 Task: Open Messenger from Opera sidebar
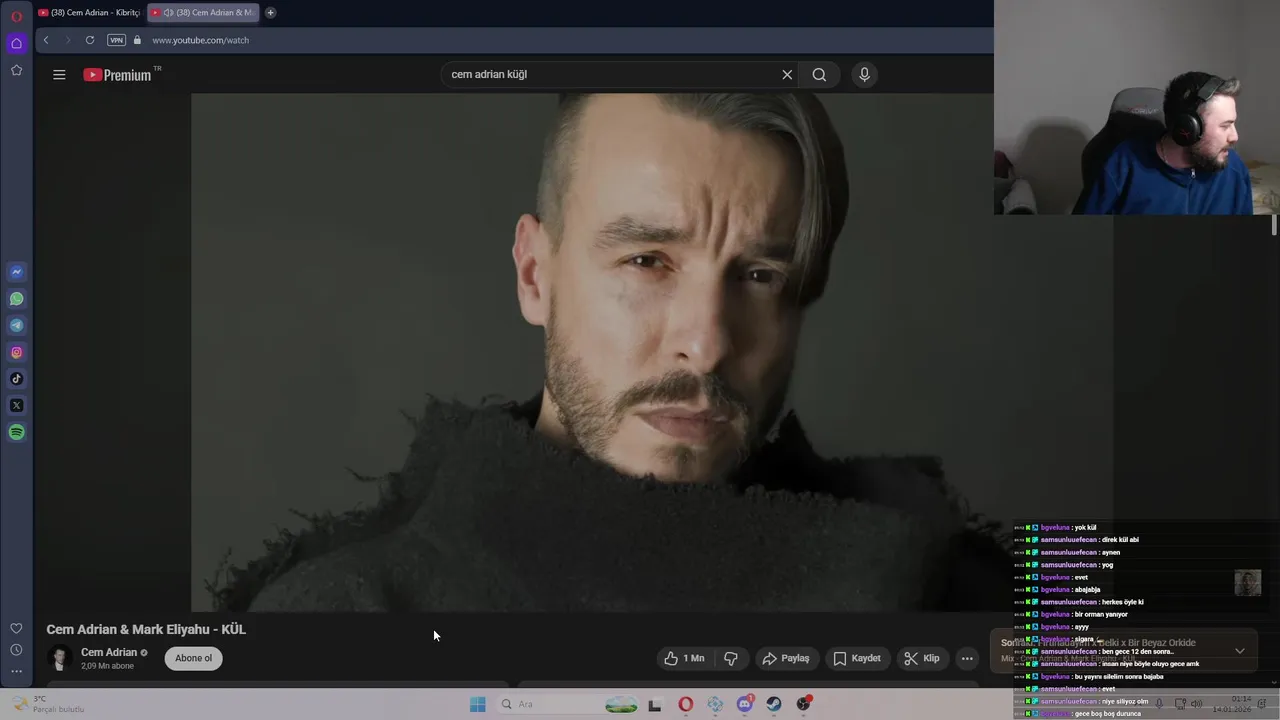tap(16, 272)
